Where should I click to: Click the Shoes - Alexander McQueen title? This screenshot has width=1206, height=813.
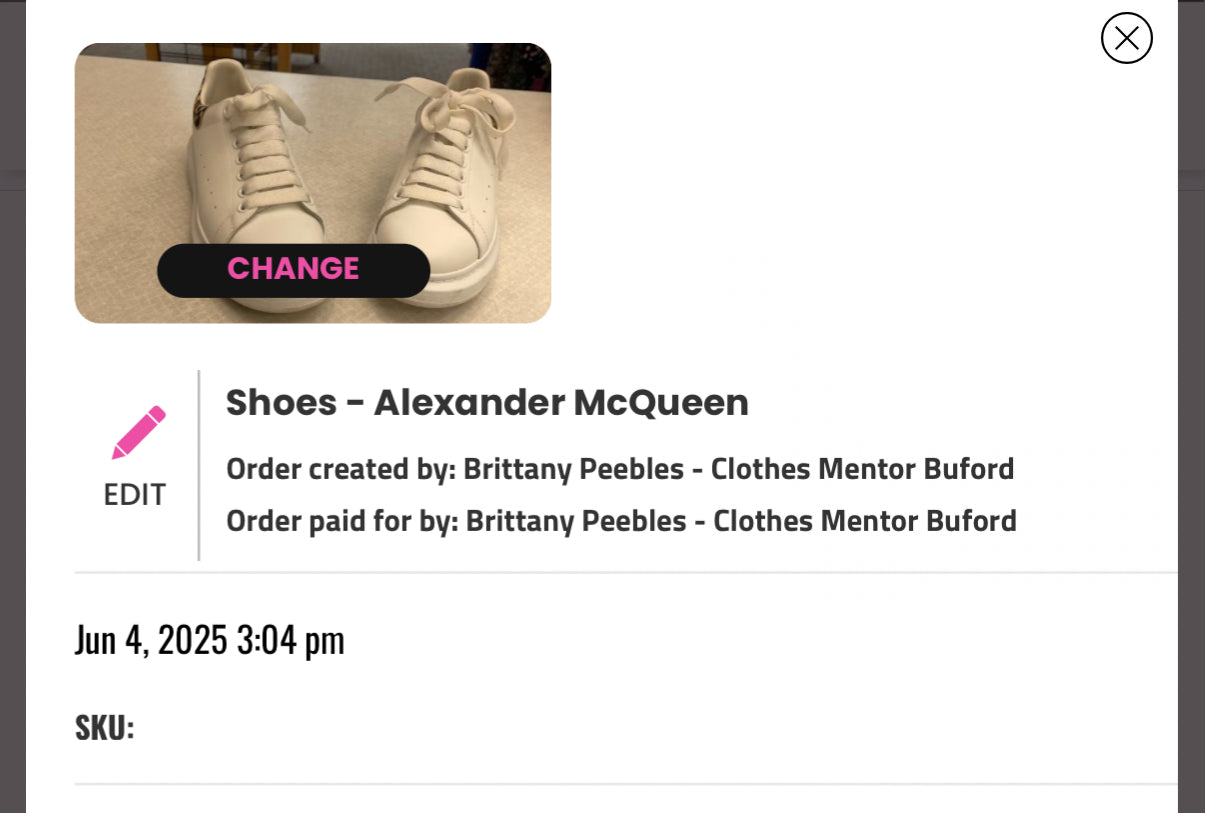(x=487, y=402)
